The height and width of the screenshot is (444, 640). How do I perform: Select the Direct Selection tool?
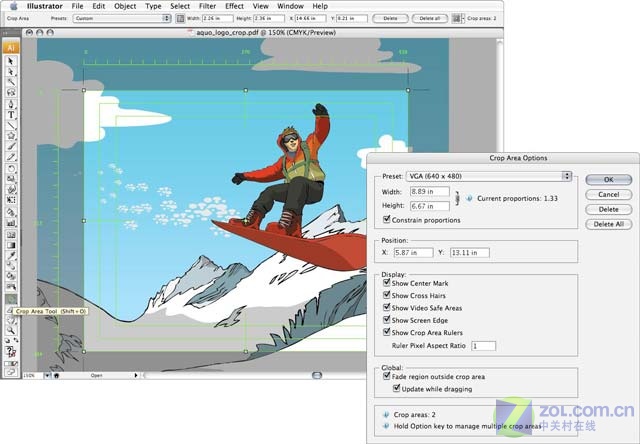11,72
